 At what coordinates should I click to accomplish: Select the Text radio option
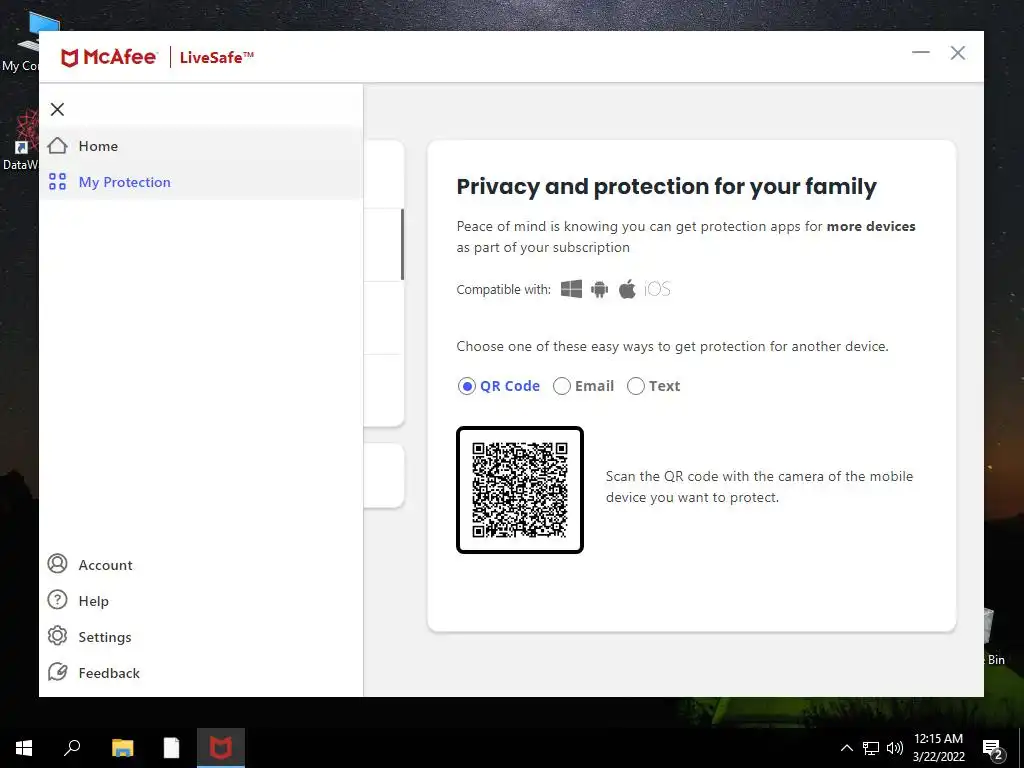[635, 386]
